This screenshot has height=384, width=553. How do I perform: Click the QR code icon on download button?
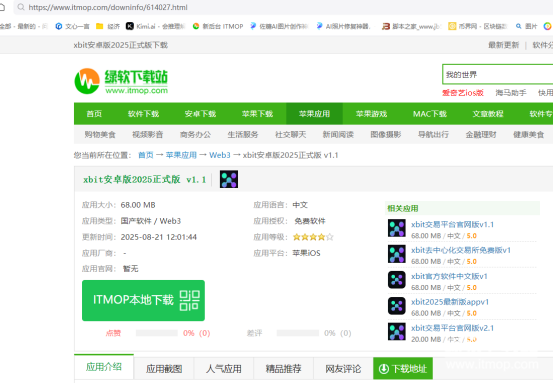click(189, 300)
